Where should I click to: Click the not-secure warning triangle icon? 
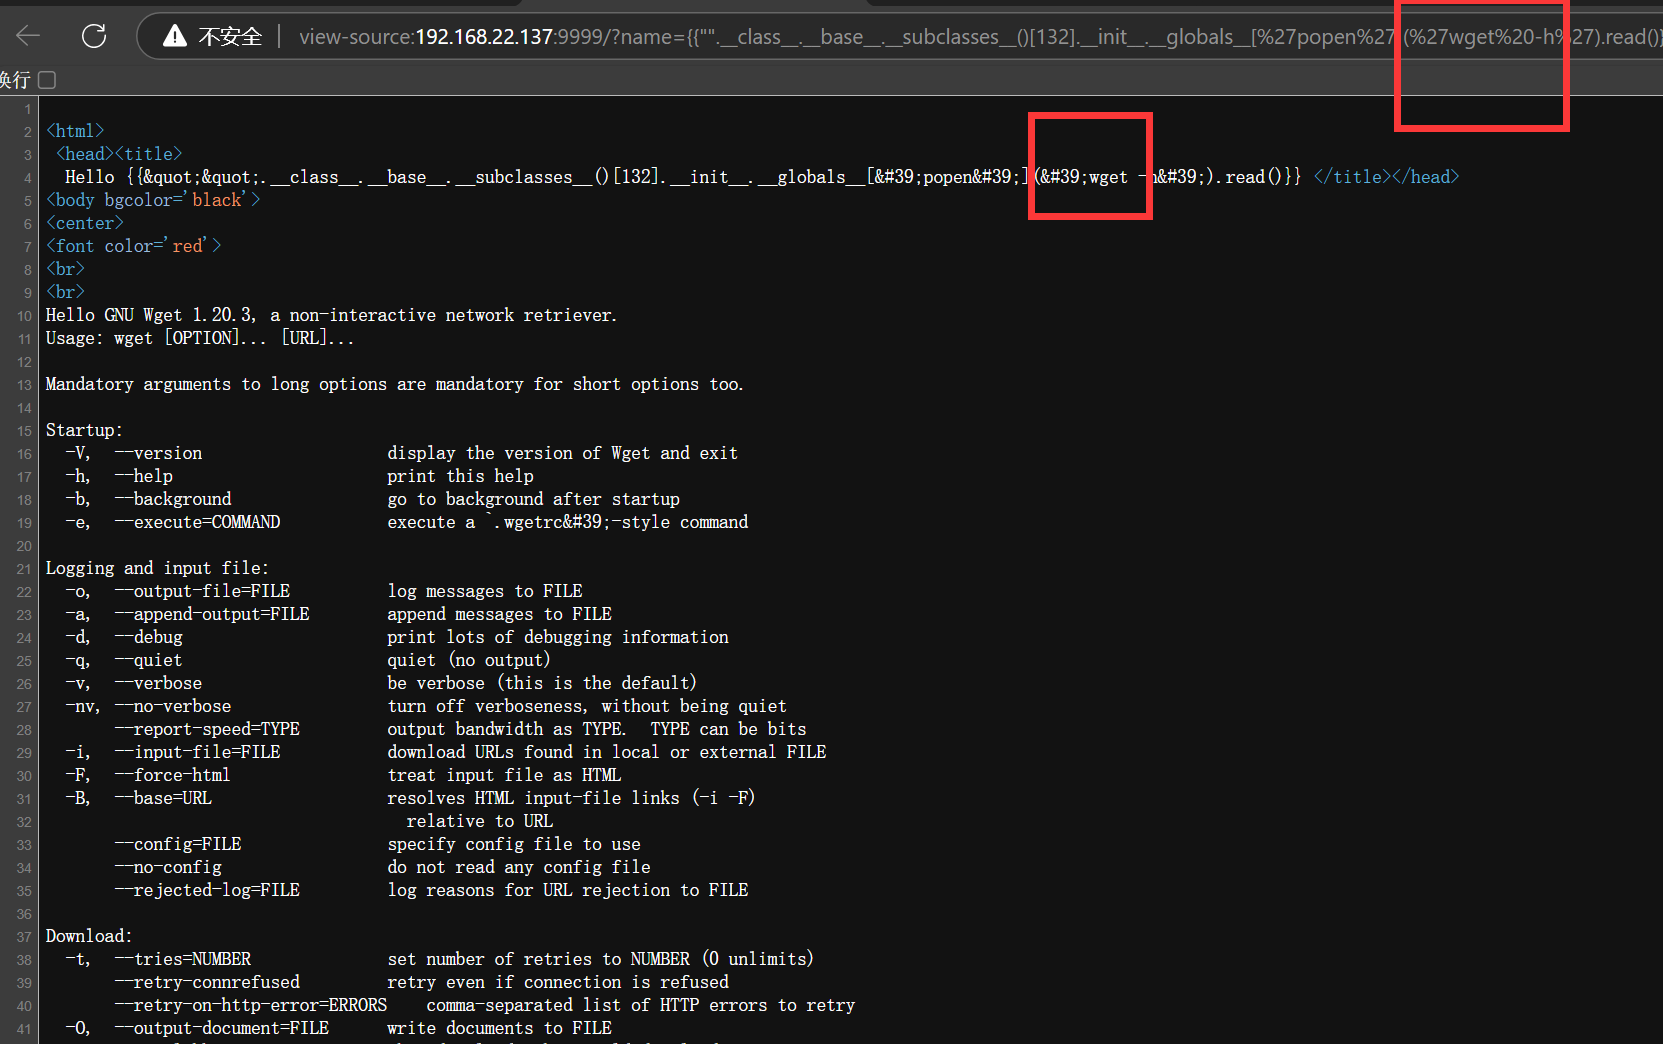click(175, 37)
